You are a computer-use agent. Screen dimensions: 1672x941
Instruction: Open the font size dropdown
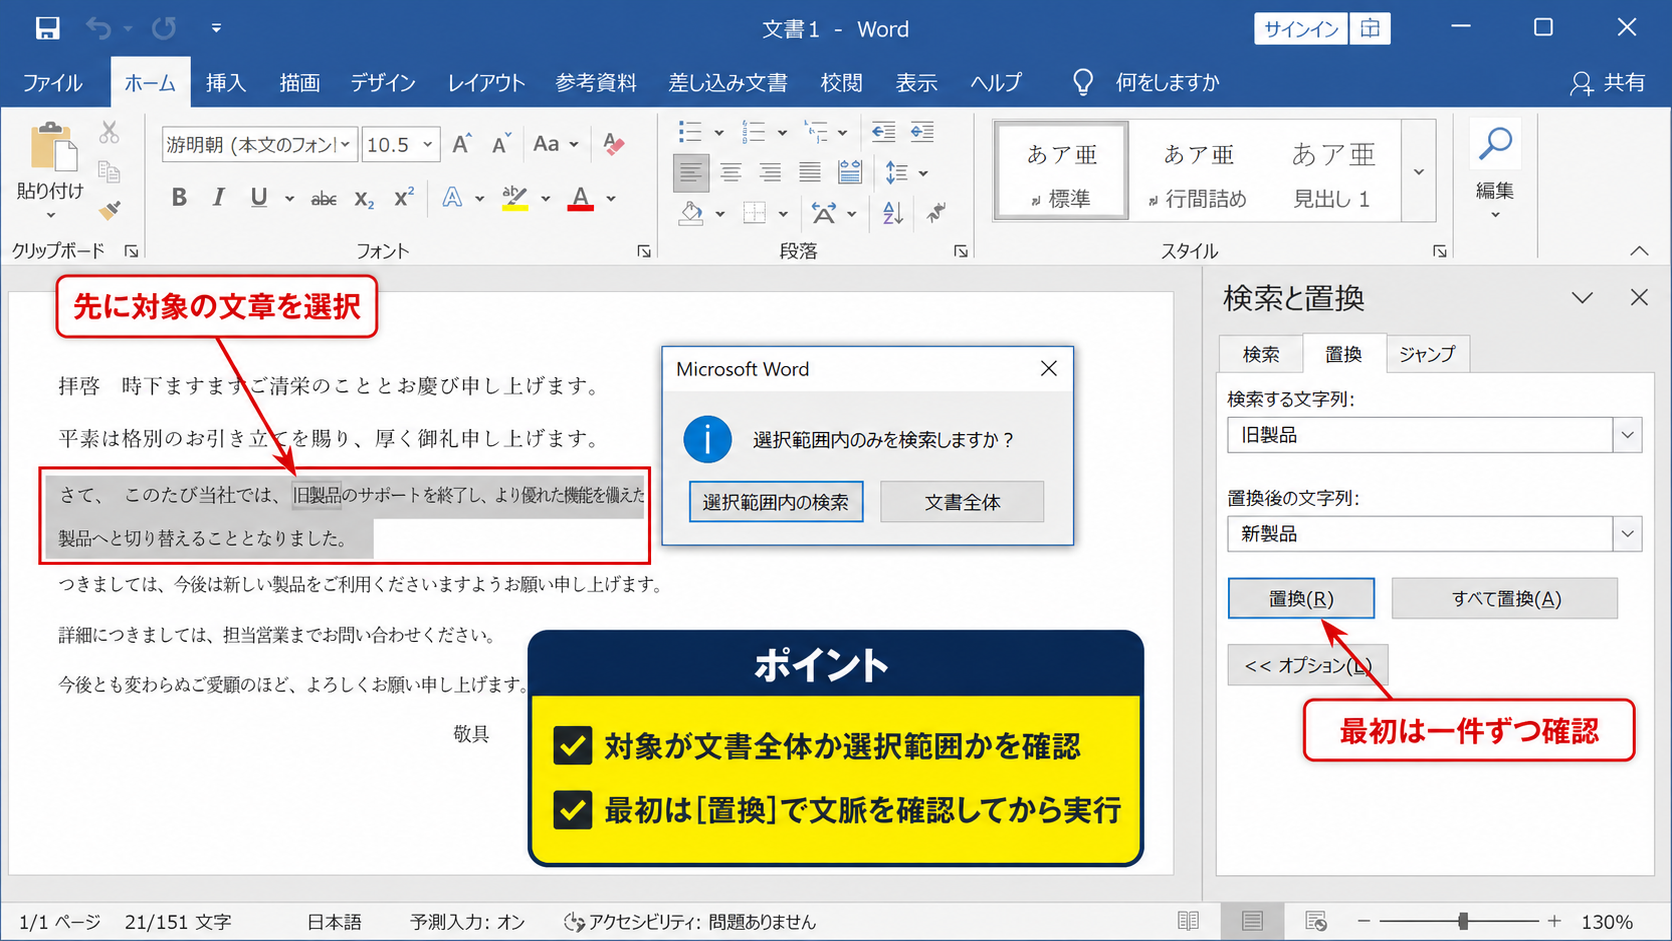[x=428, y=144]
